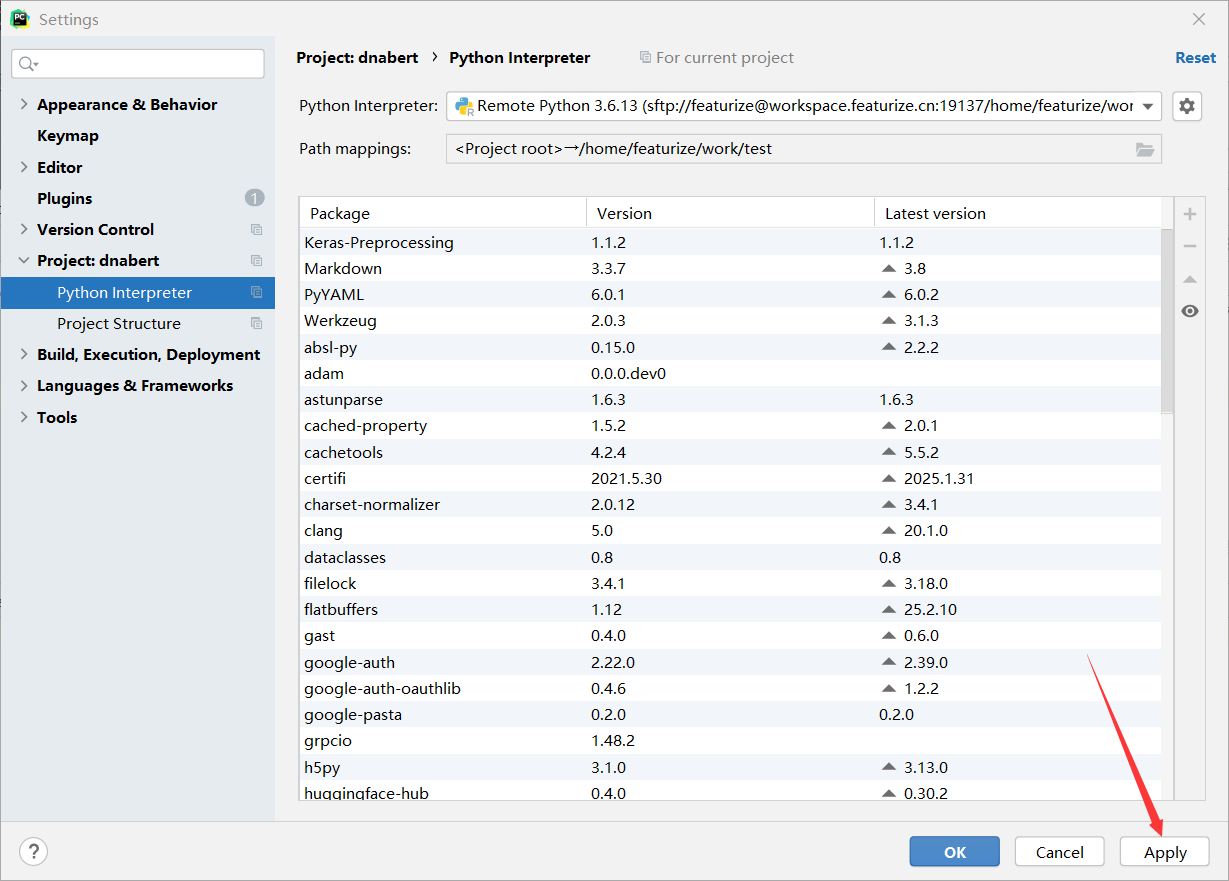Upgrade selected package with up arrow
Image resolution: width=1229 pixels, height=881 pixels.
(1190, 279)
